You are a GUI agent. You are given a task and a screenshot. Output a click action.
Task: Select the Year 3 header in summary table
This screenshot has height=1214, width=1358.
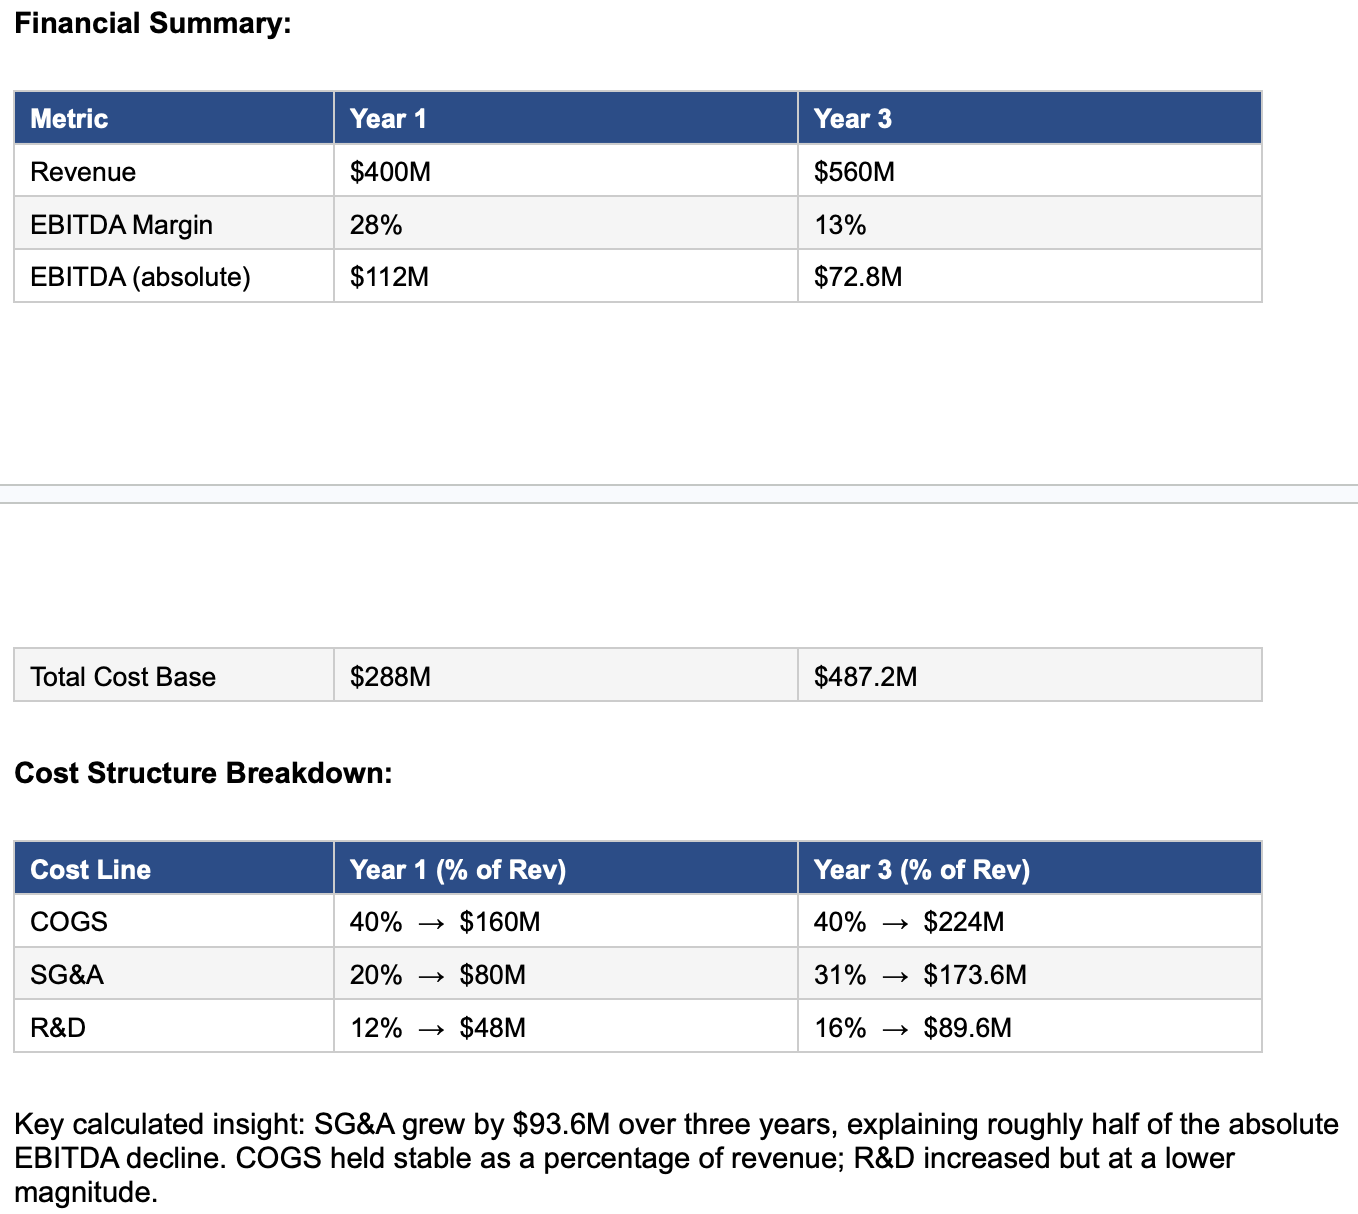pos(1030,118)
